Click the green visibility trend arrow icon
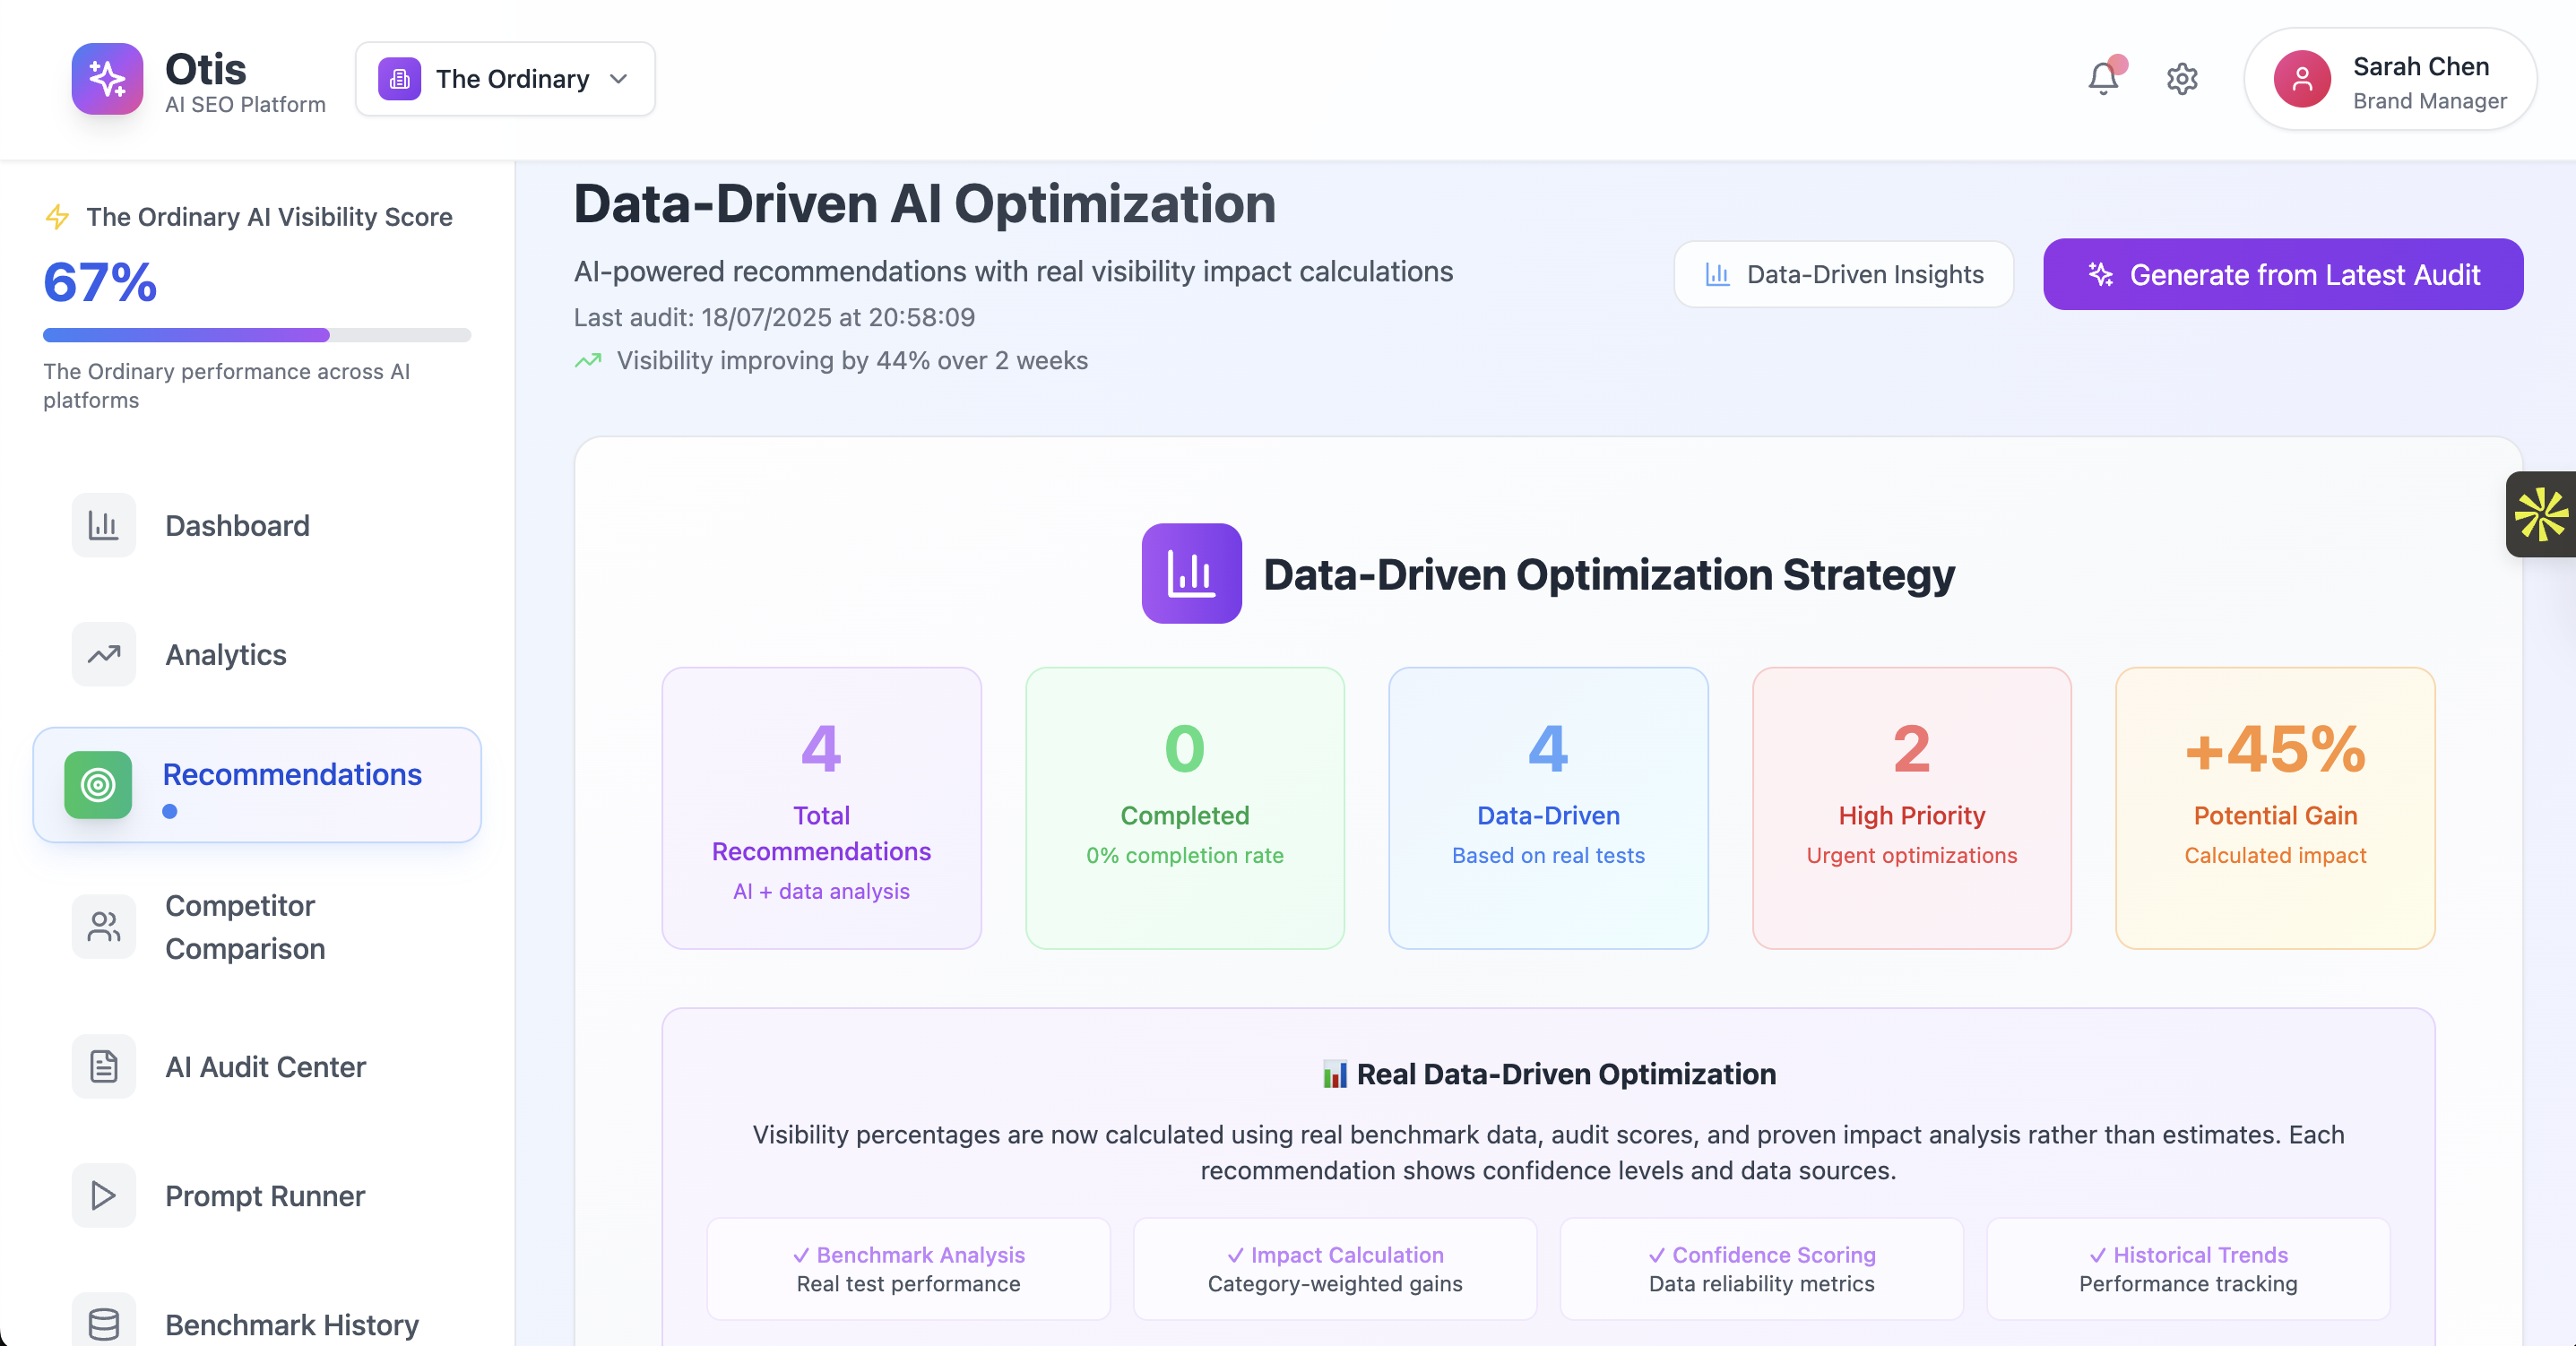 pyautogui.click(x=588, y=360)
